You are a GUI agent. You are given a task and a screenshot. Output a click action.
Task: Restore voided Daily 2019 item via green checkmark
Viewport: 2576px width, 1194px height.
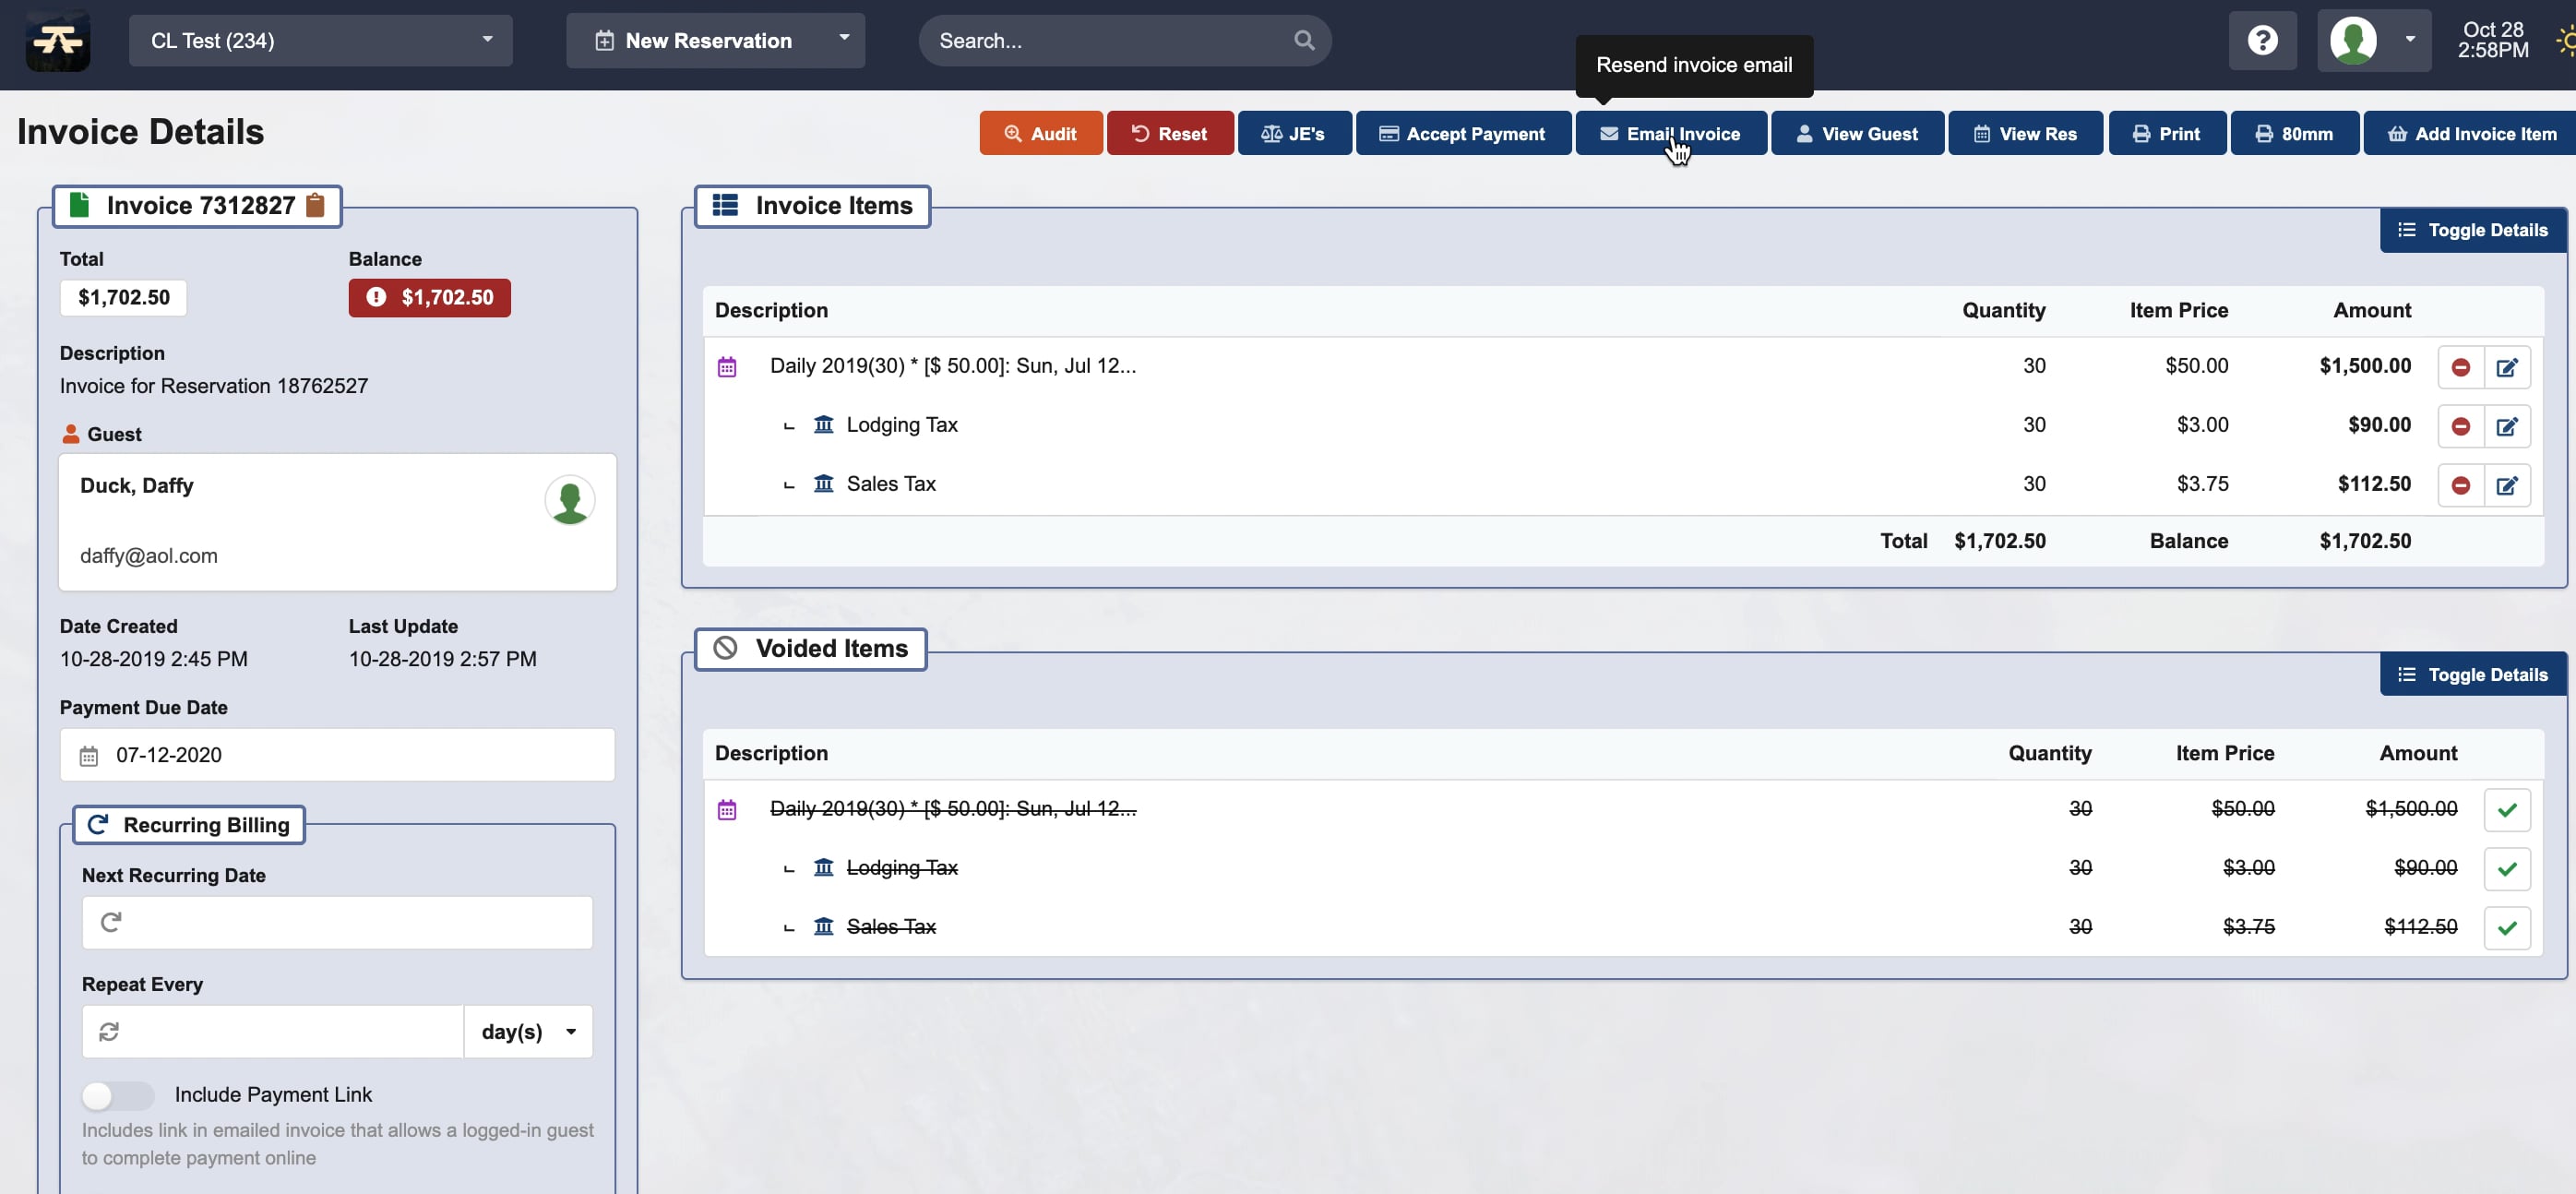coord(2506,810)
